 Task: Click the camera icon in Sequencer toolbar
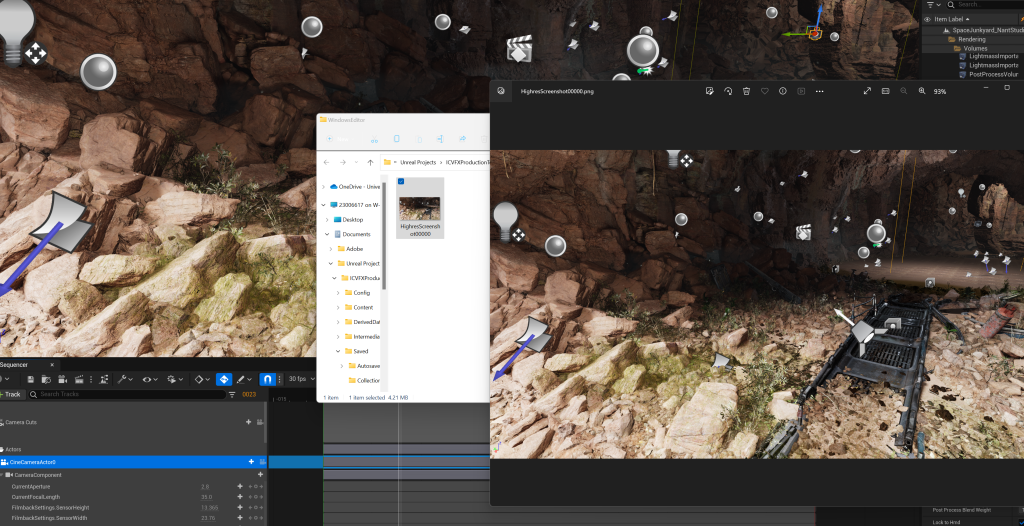coord(63,380)
